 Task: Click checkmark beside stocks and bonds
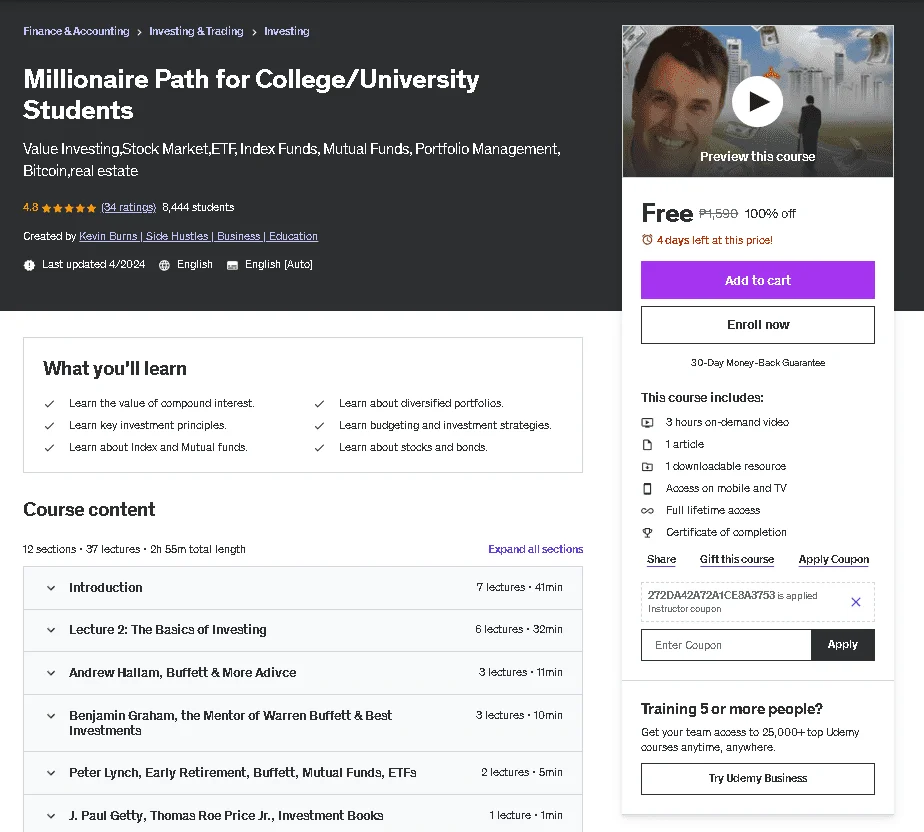click(x=319, y=448)
